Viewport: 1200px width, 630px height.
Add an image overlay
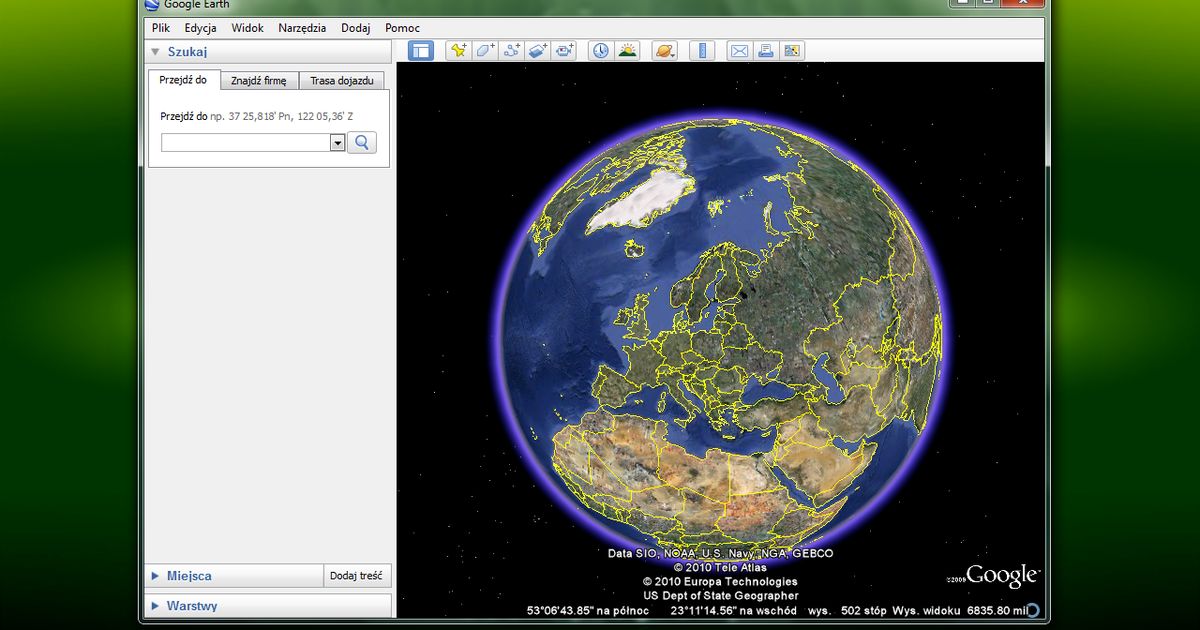pyautogui.click(x=537, y=50)
